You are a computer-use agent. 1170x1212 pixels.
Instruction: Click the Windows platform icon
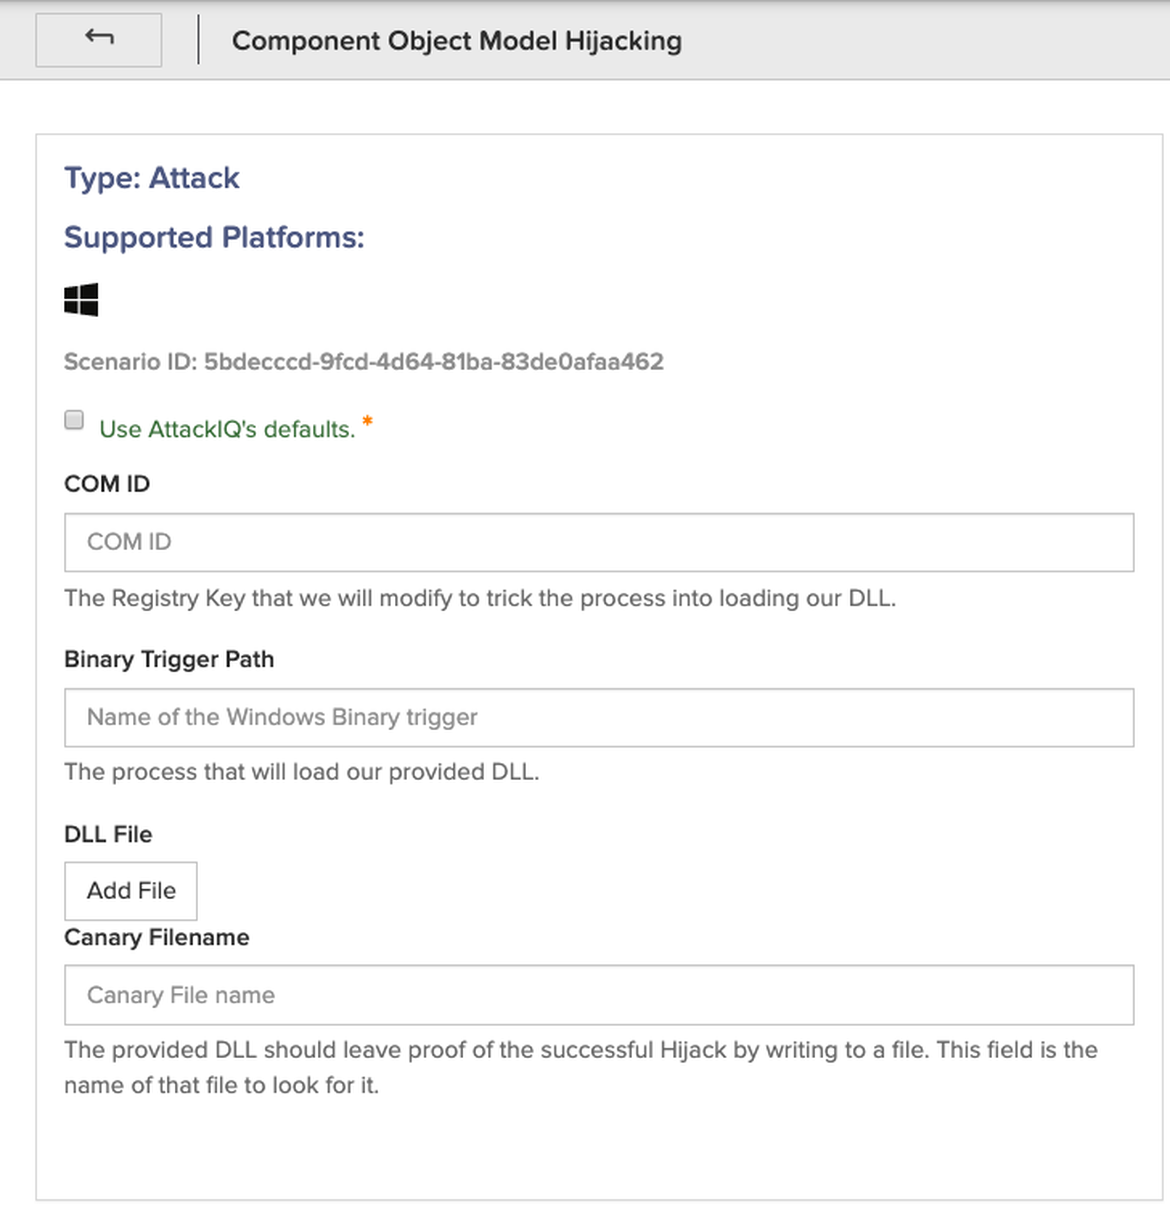[x=81, y=299]
